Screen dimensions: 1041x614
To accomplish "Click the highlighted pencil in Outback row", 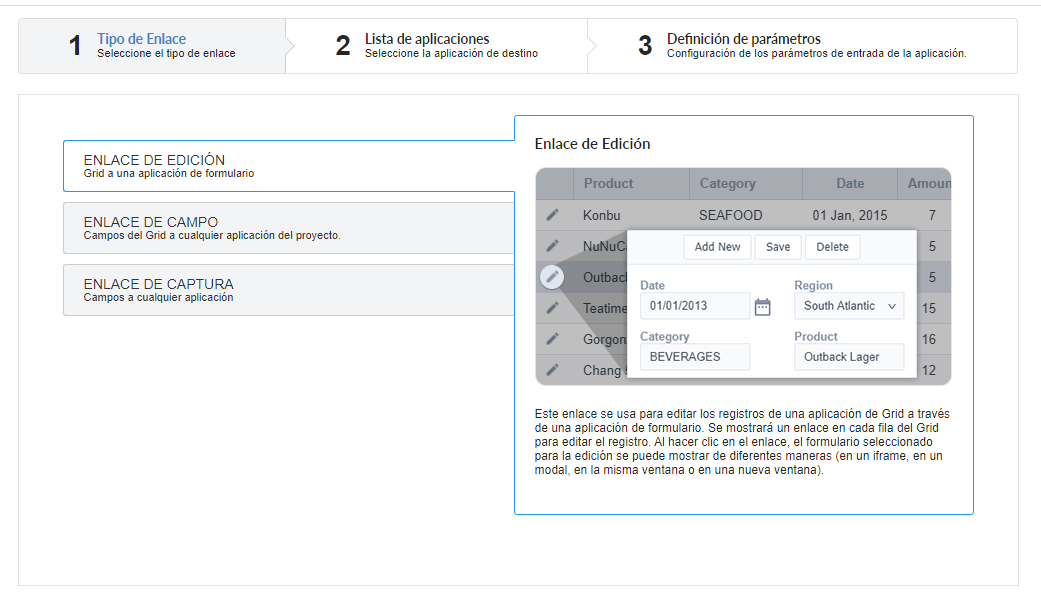I will tap(552, 277).
